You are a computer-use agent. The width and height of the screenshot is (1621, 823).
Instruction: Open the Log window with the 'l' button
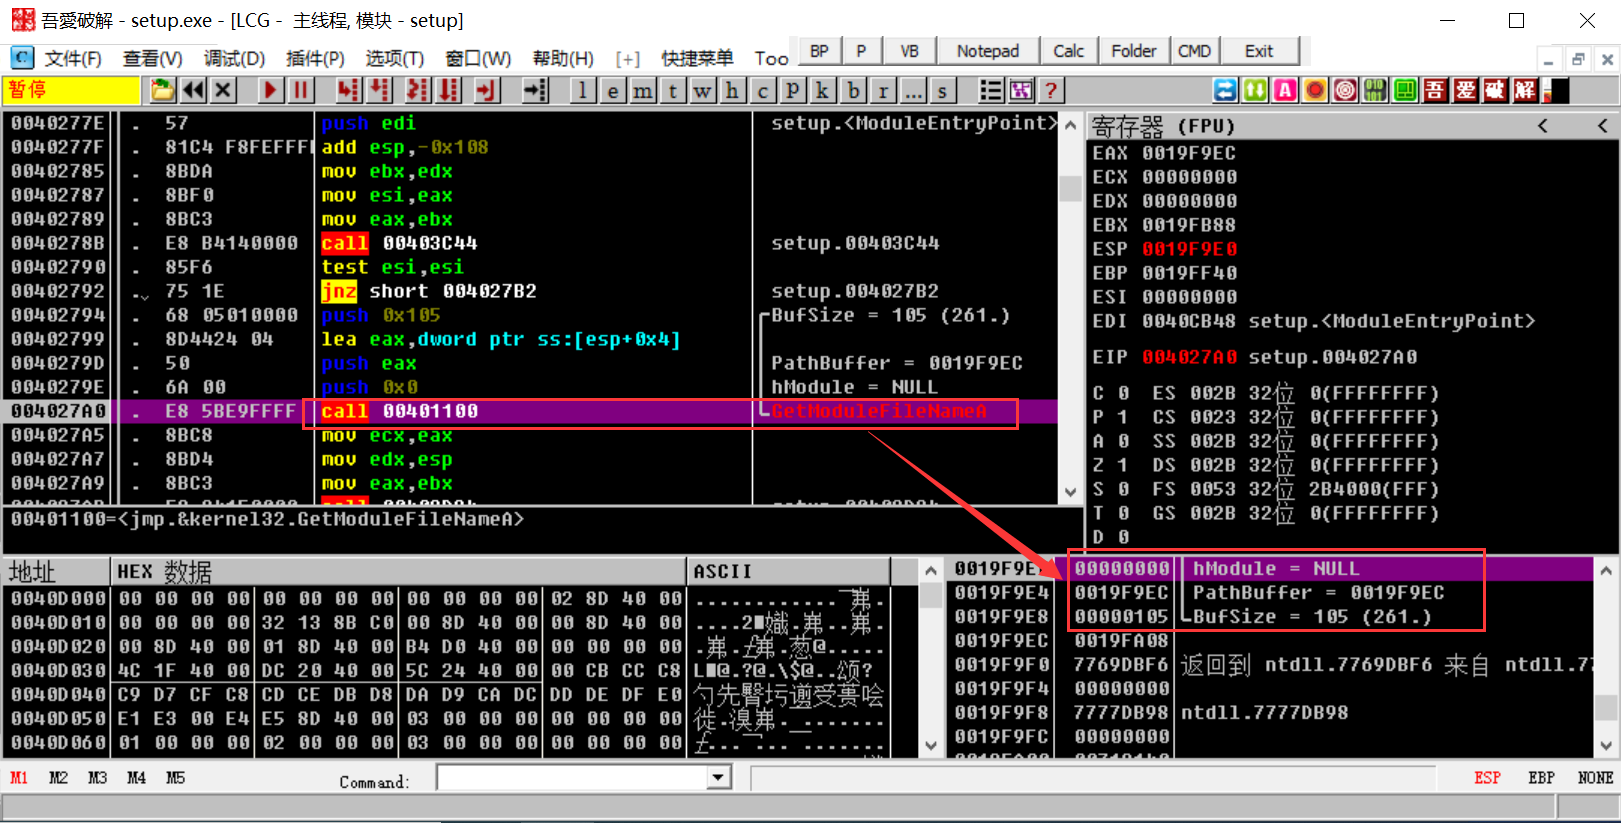(x=583, y=91)
